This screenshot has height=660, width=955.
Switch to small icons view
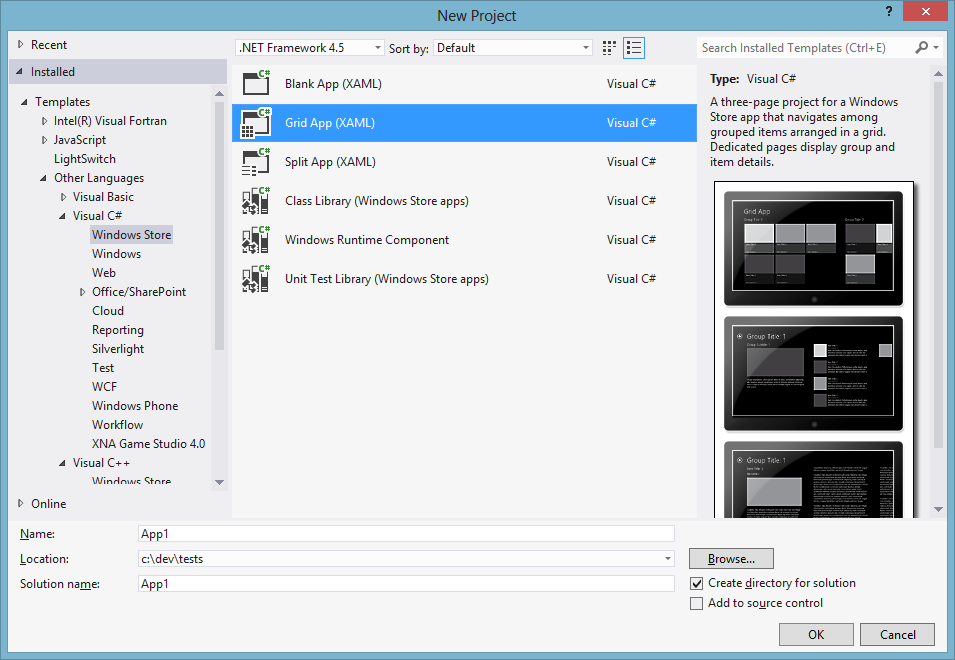[610, 48]
